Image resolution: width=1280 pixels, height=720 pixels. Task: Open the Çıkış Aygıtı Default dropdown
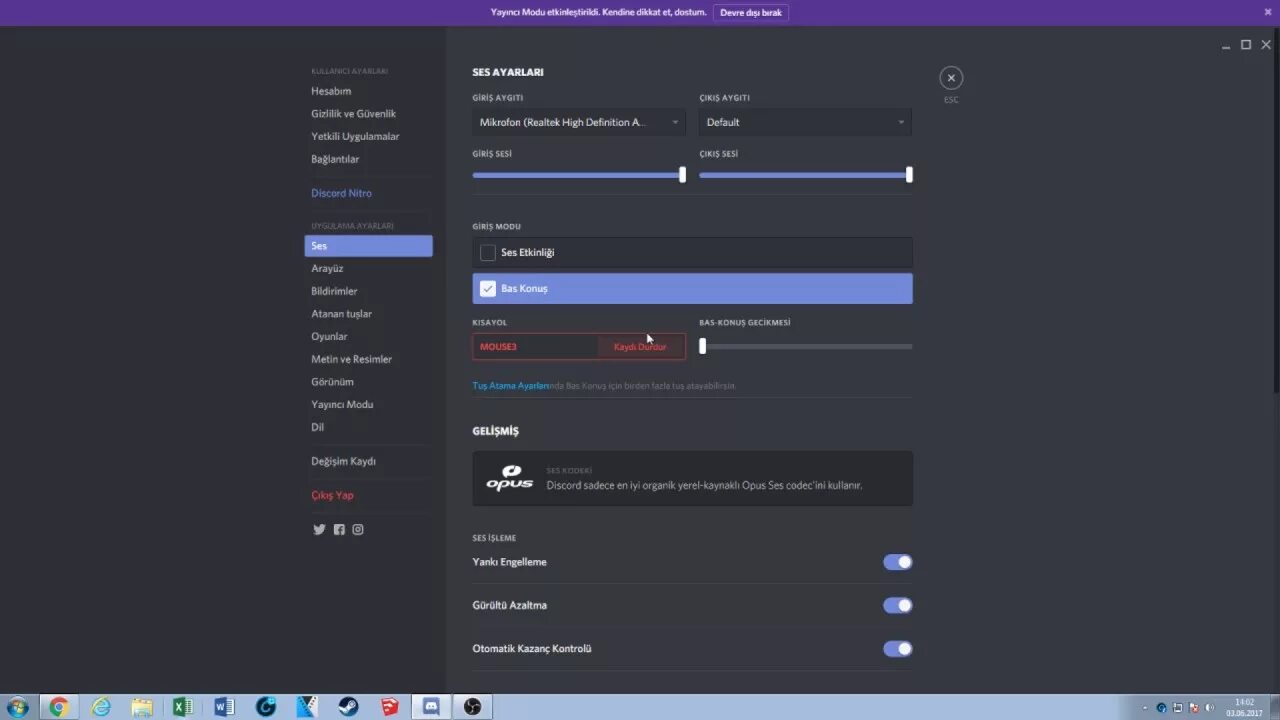(805, 122)
